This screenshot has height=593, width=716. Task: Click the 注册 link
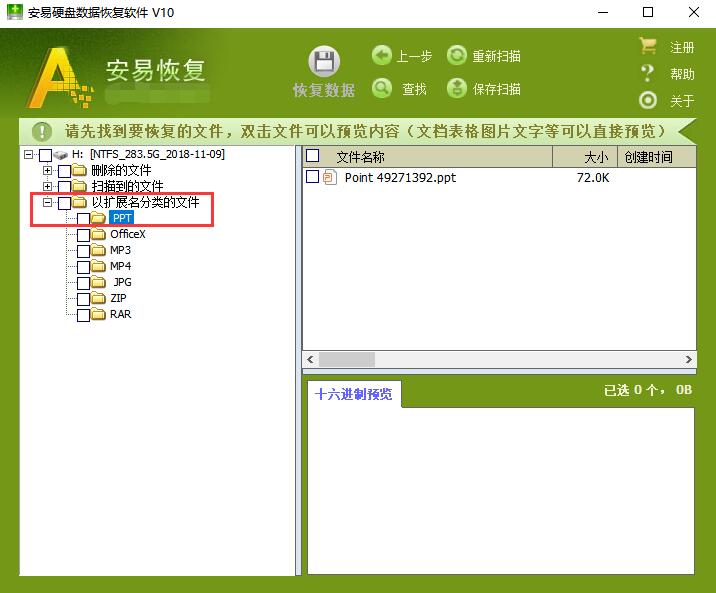coord(682,47)
